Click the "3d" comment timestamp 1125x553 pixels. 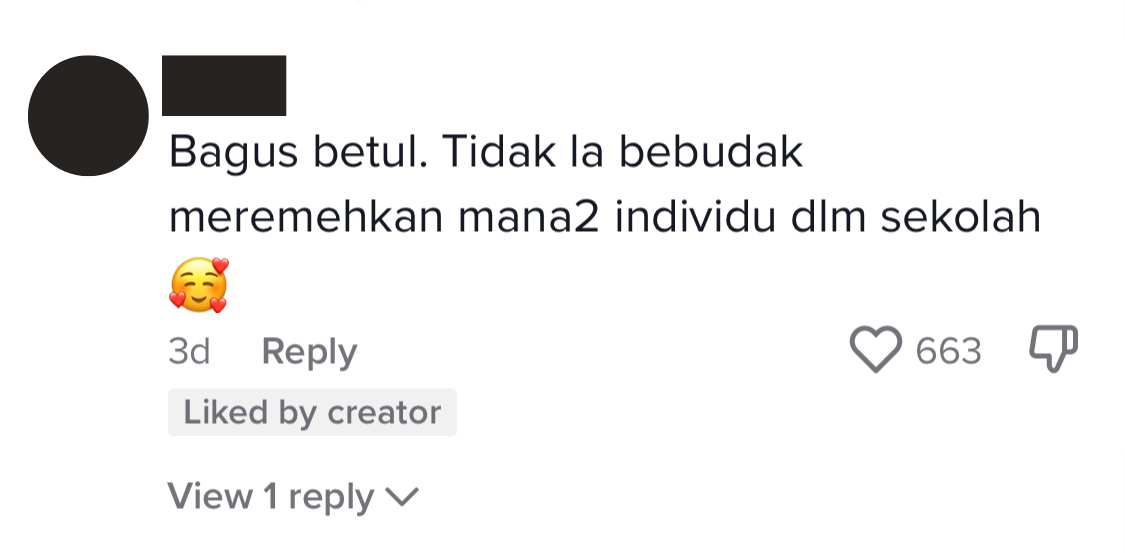189,352
